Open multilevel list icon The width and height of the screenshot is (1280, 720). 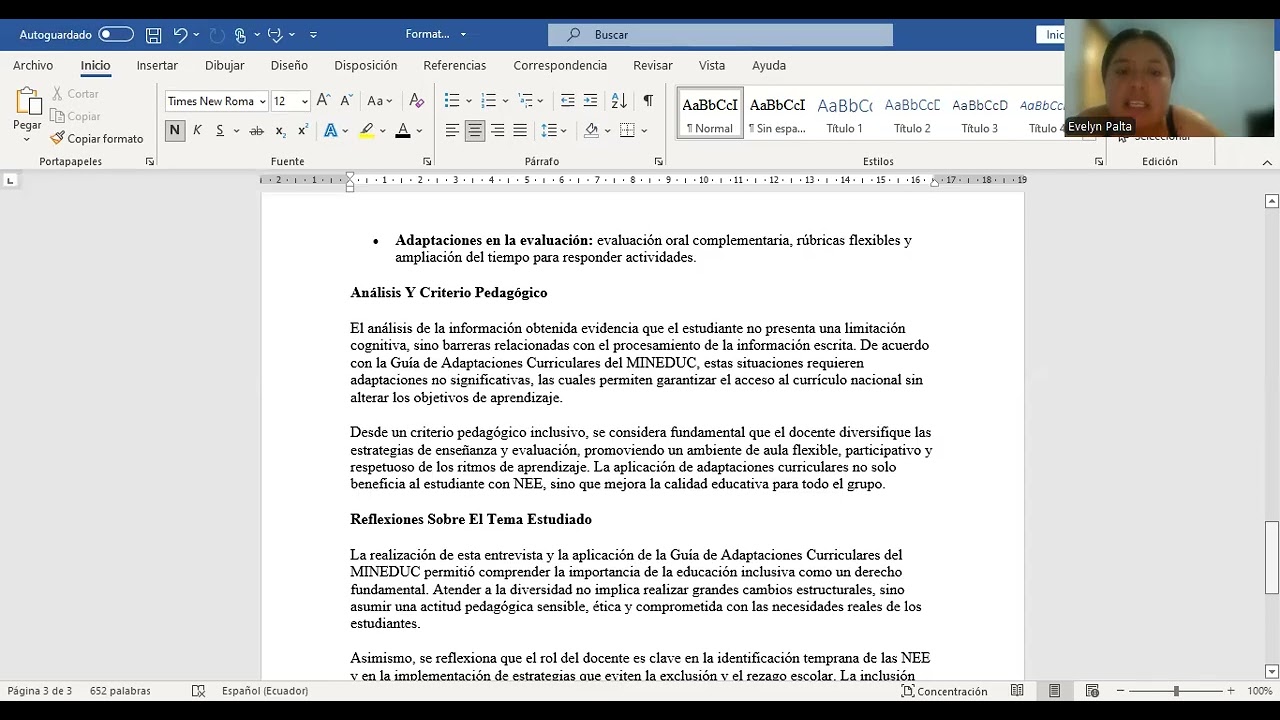pos(526,101)
